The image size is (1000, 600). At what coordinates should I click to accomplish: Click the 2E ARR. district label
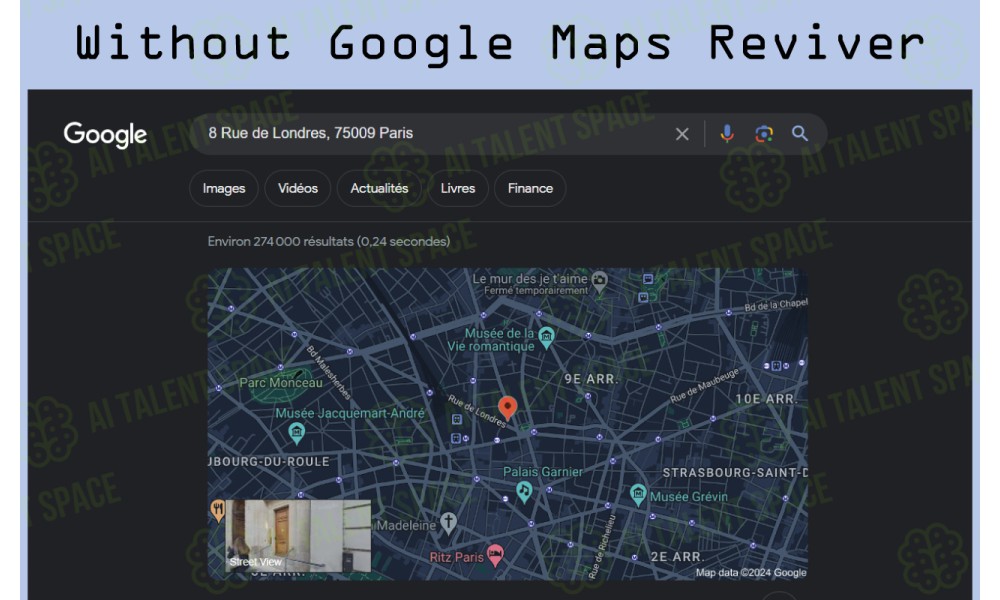[x=677, y=557]
